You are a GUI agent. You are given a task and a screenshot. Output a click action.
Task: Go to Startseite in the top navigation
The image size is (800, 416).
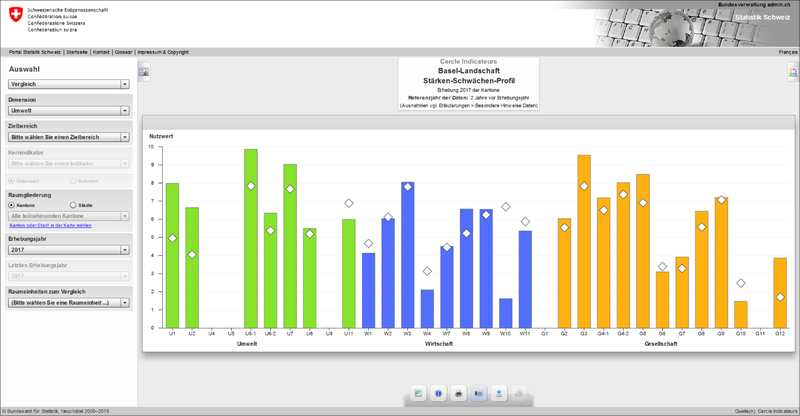tap(77, 52)
